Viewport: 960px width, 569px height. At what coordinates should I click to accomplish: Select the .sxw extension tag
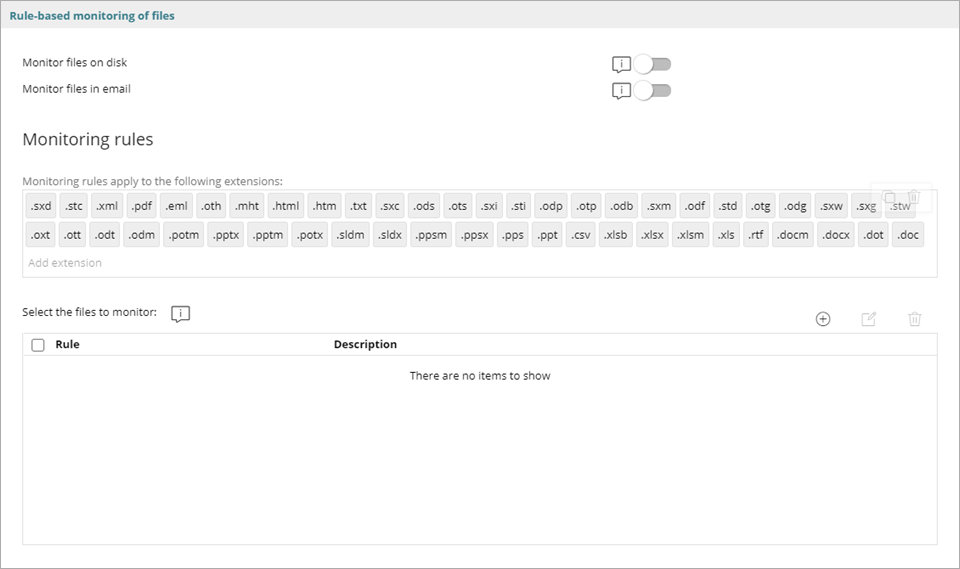[x=831, y=206]
